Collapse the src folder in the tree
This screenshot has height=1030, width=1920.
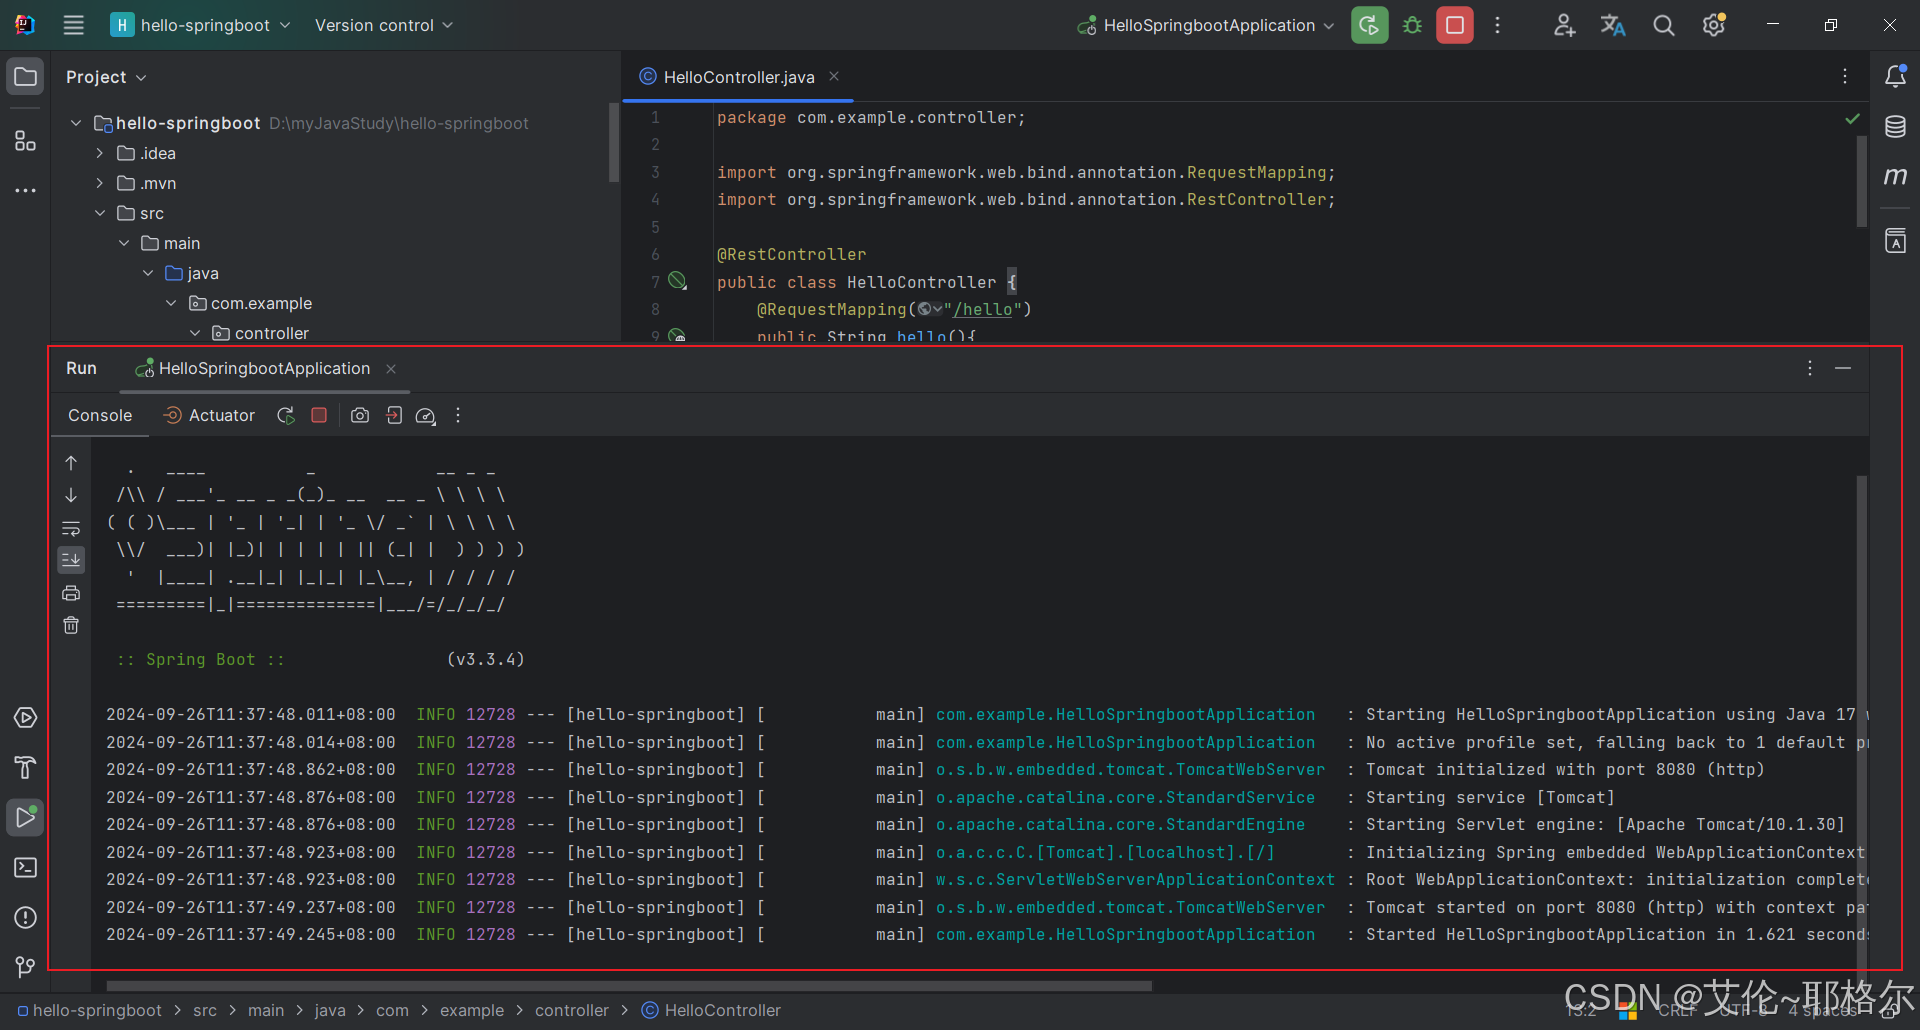tap(99, 213)
